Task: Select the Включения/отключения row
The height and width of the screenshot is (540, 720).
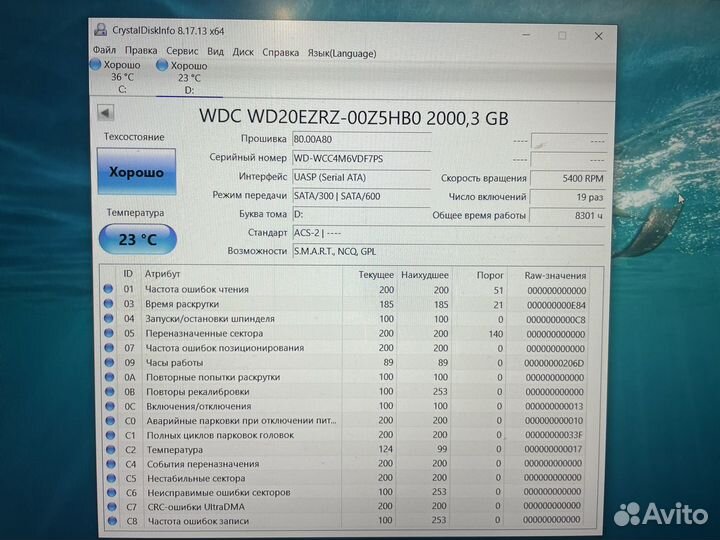Action: (345, 406)
